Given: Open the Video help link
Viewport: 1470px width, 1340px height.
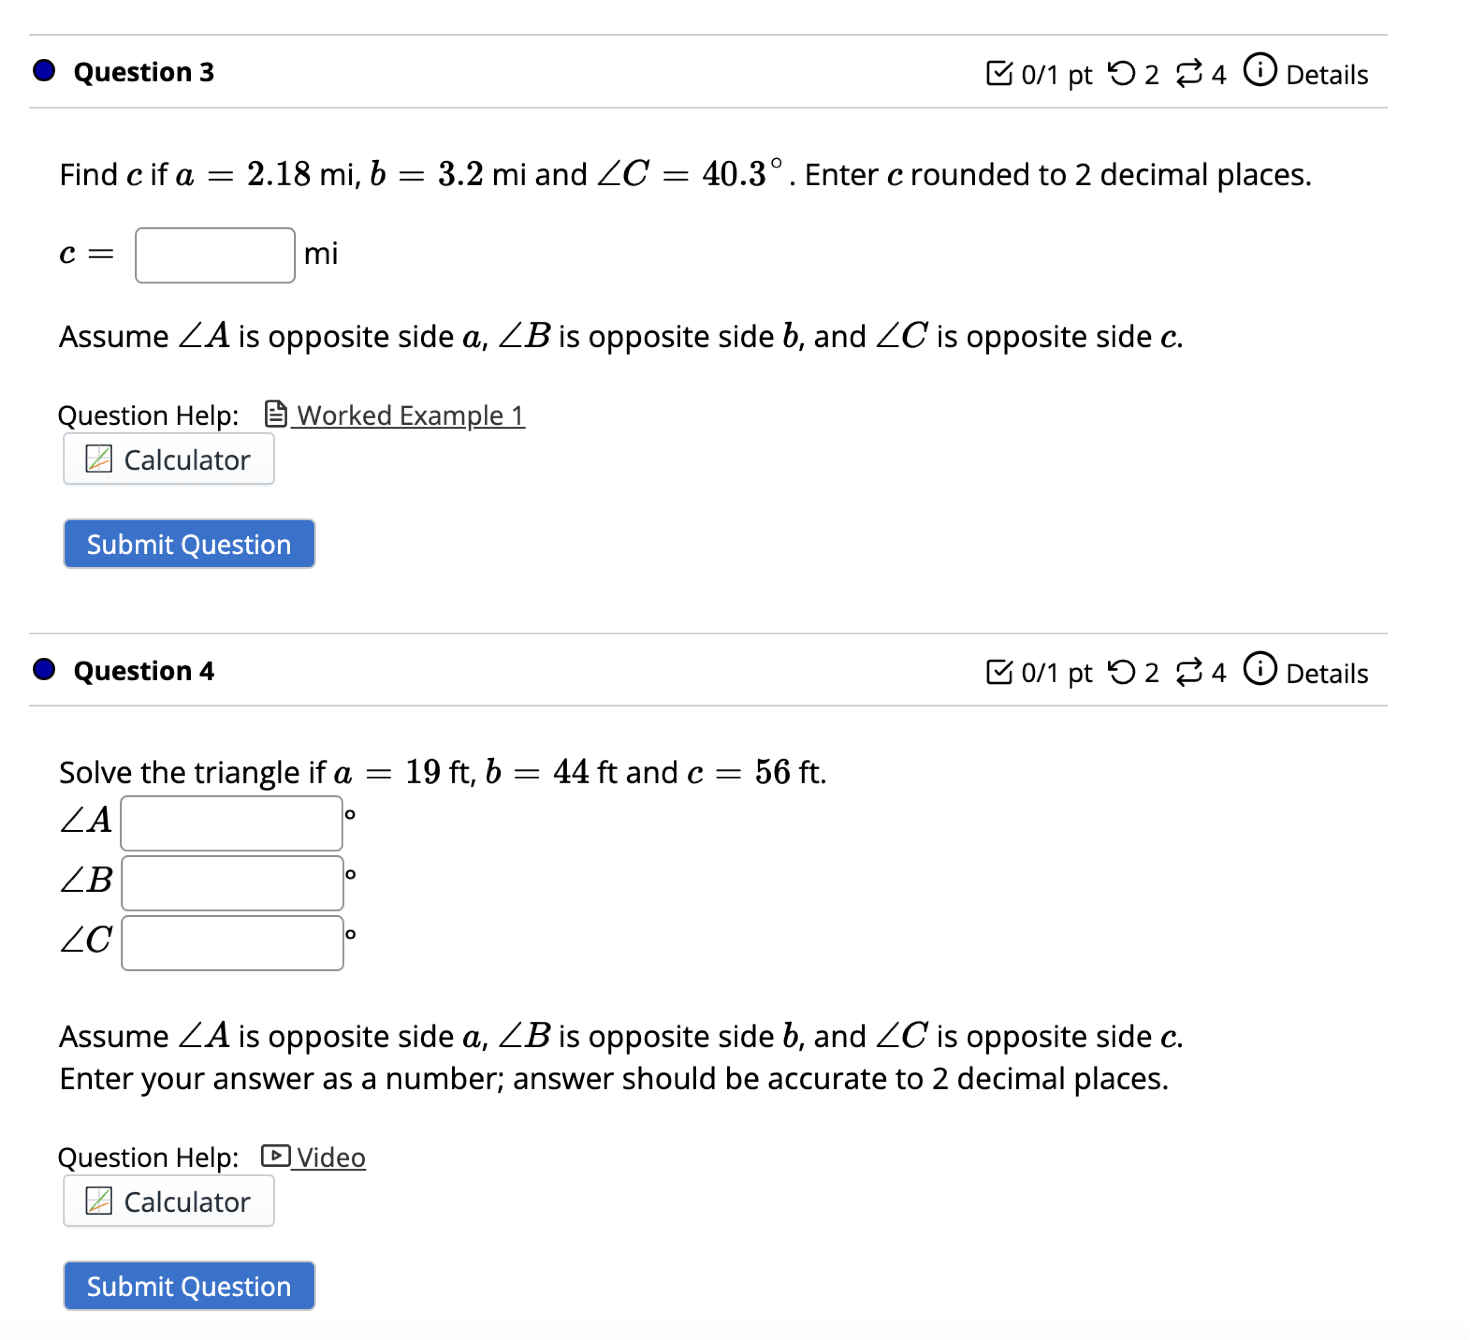Looking at the screenshot, I should (330, 1157).
